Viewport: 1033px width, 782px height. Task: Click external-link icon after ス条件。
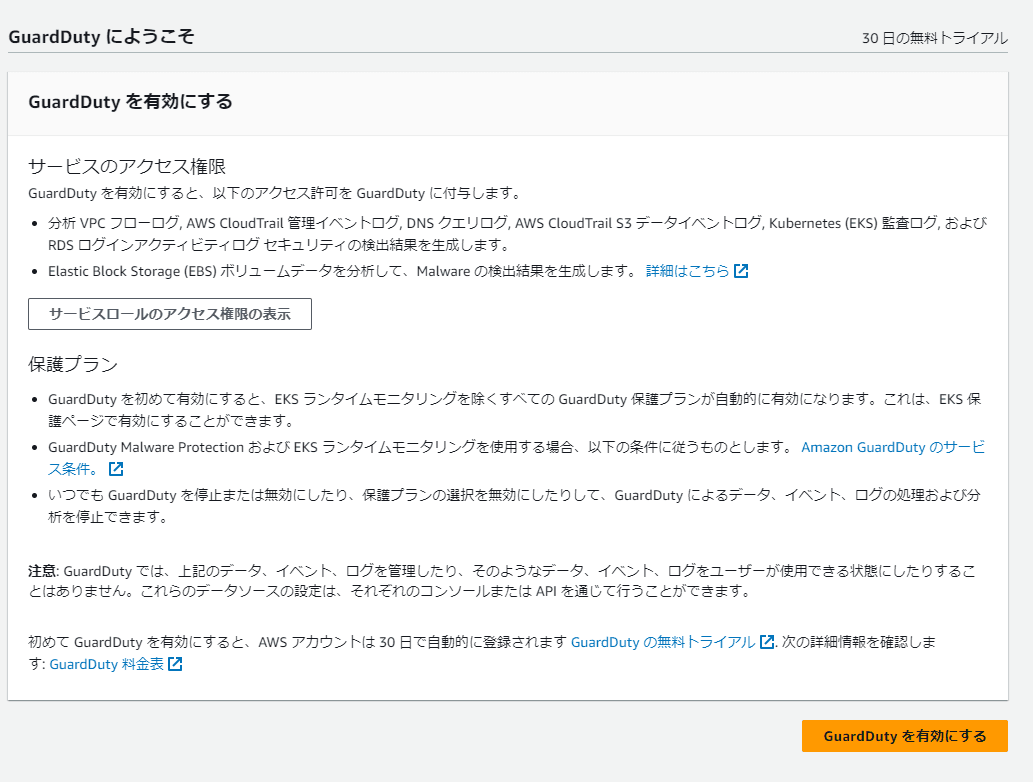click(116, 469)
